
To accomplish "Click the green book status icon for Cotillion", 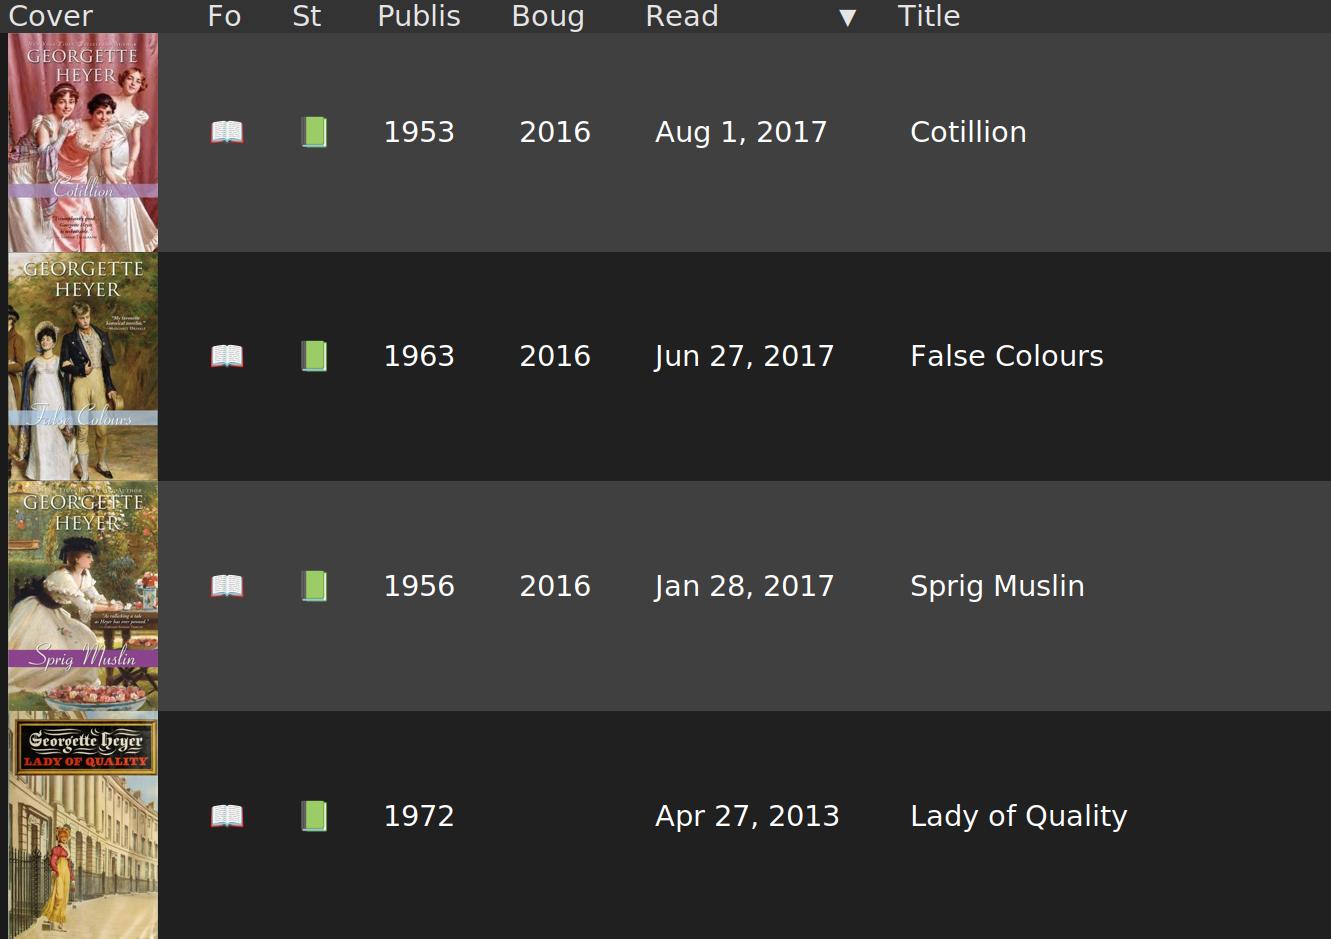I will pos(314,132).
